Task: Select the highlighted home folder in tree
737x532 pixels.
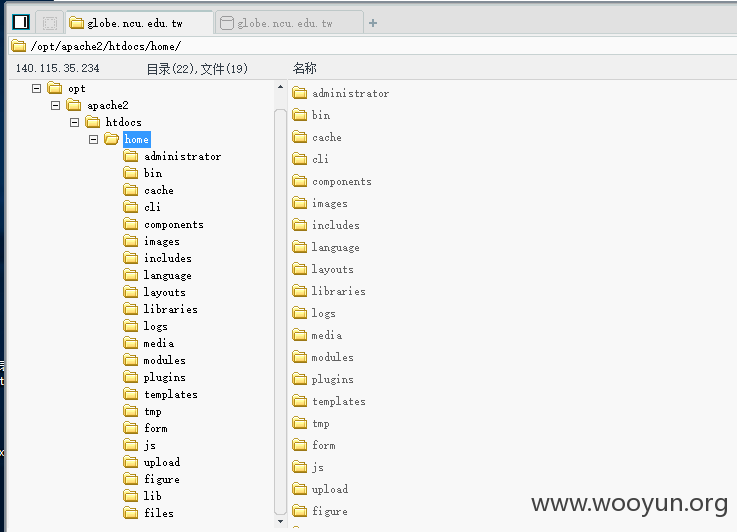Action: pyautogui.click(x=137, y=139)
